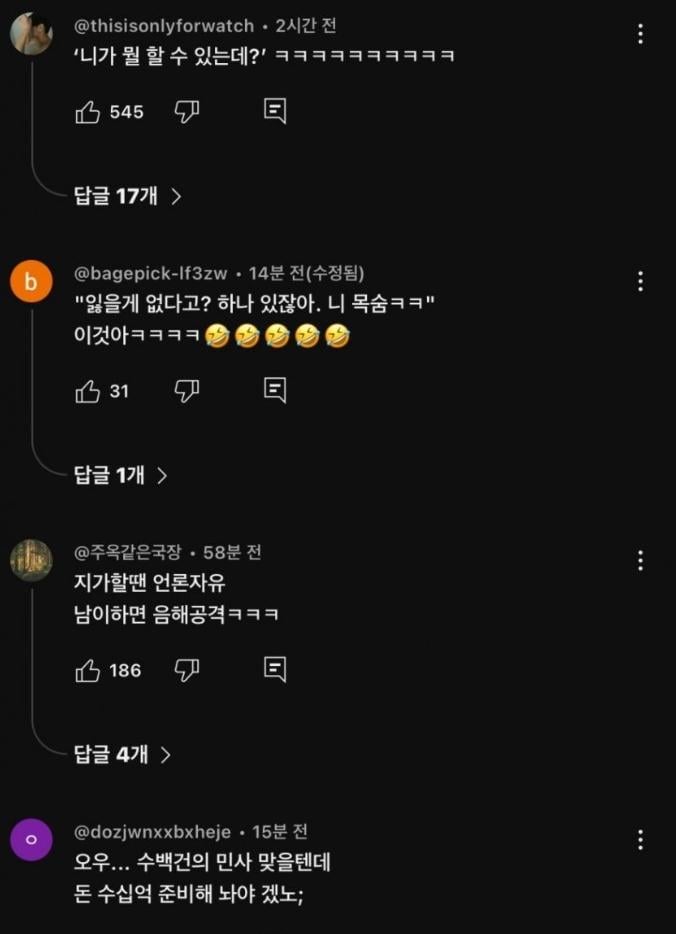Like the @bagepick-lf3zw comment
This screenshot has width=676, height=934.
pos(88,391)
